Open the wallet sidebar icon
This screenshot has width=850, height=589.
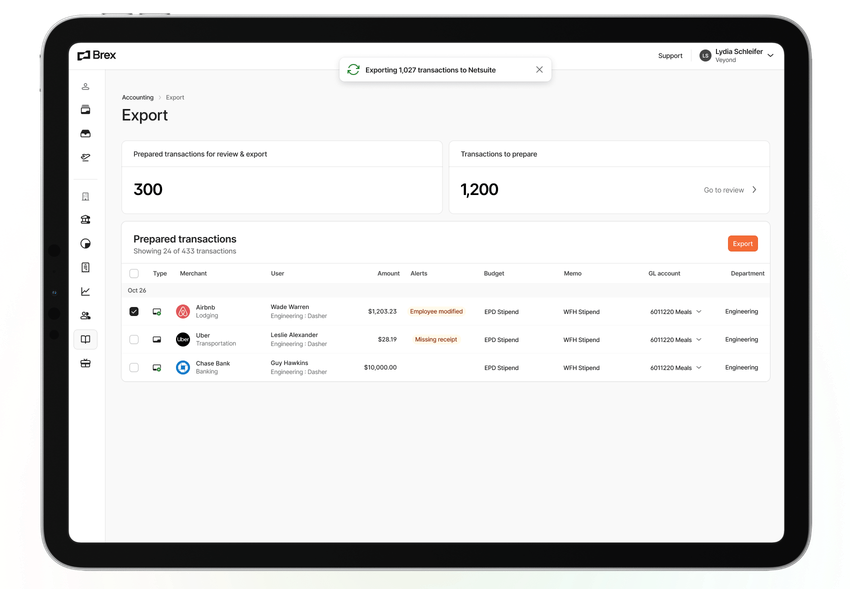click(x=85, y=110)
